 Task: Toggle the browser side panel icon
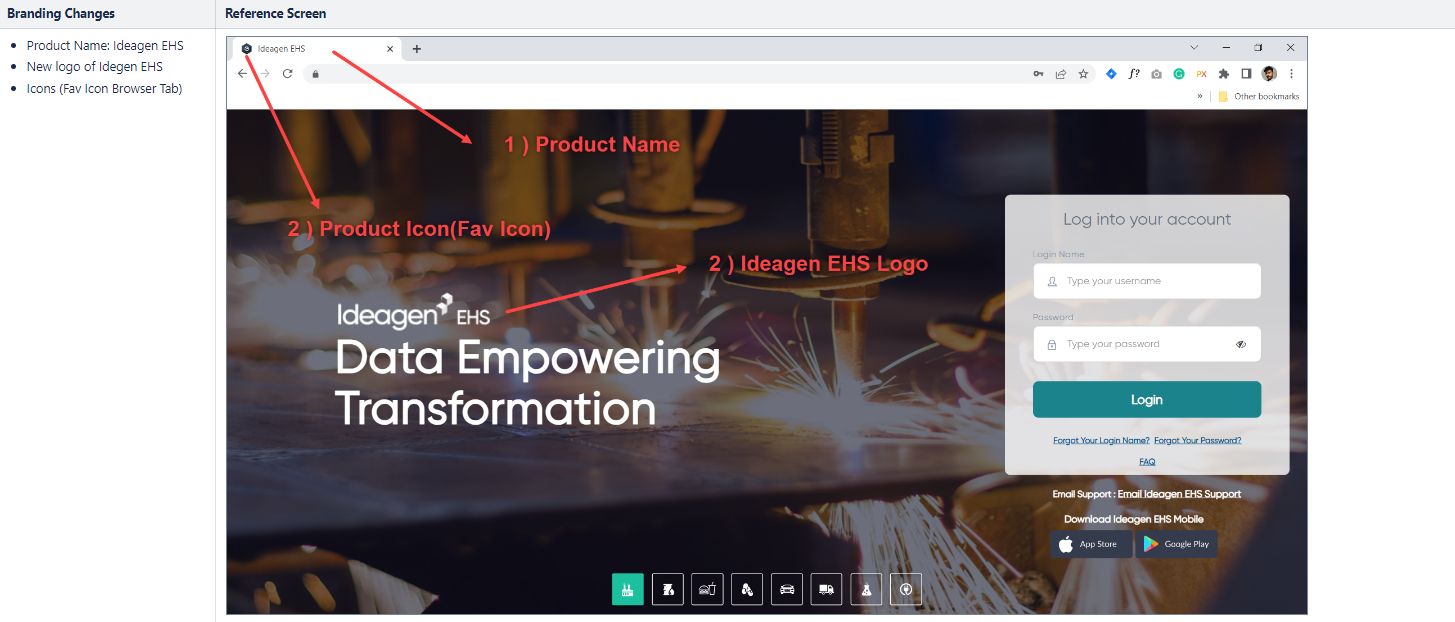pos(1246,74)
